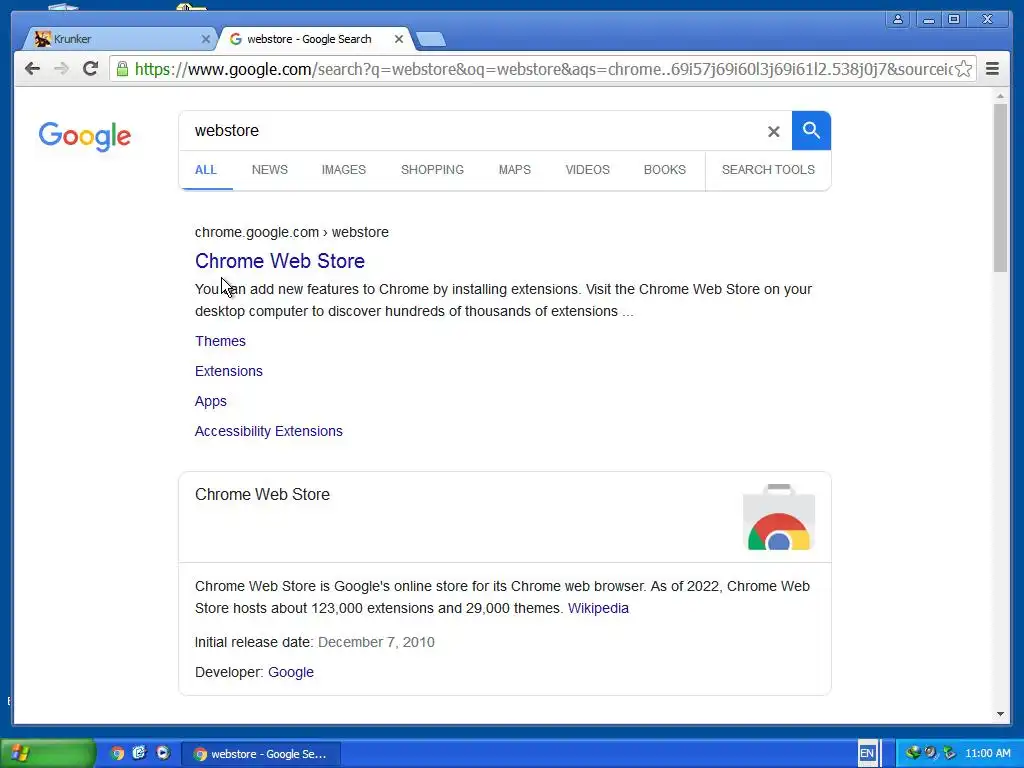Click the first system tray network icon
Image resolution: width=1024 pixels, height=768 pixels.
913,753
